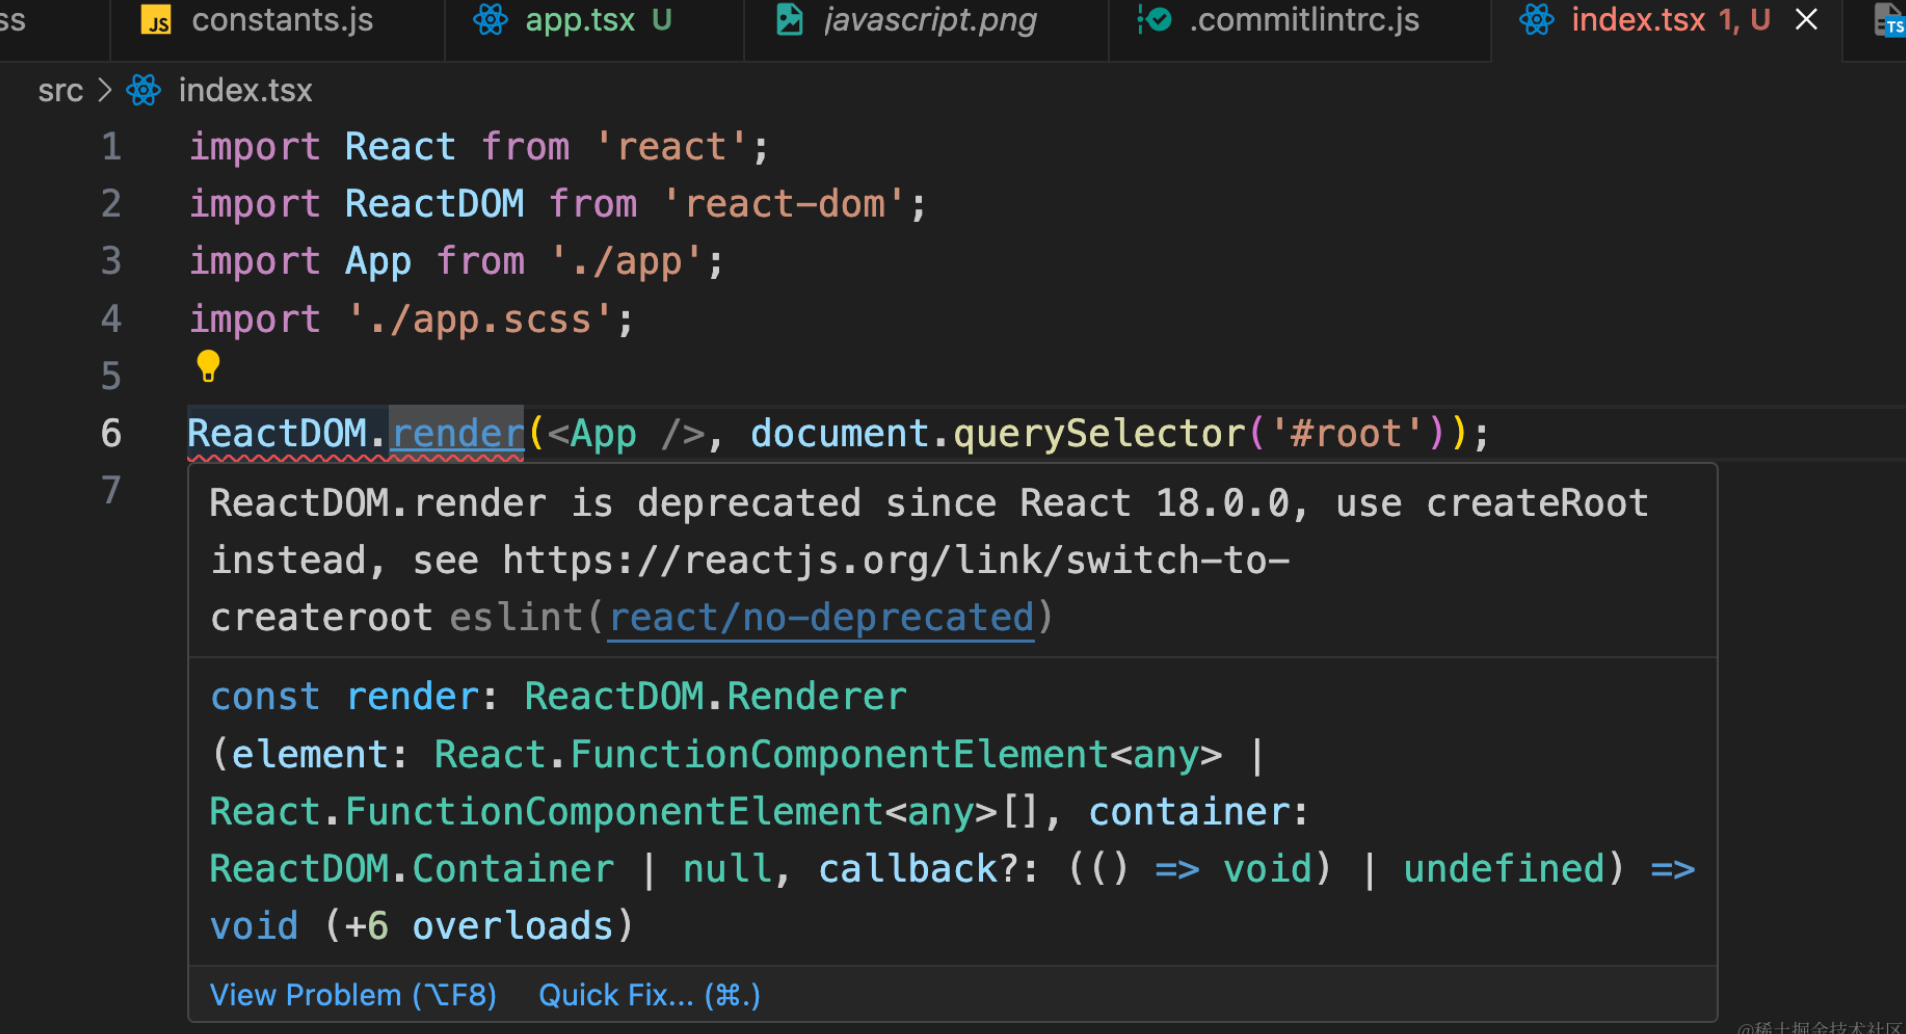1906x1034 pixels.
Task: Click the underlined render method on line 6
Action: click(x=457, y=433)
